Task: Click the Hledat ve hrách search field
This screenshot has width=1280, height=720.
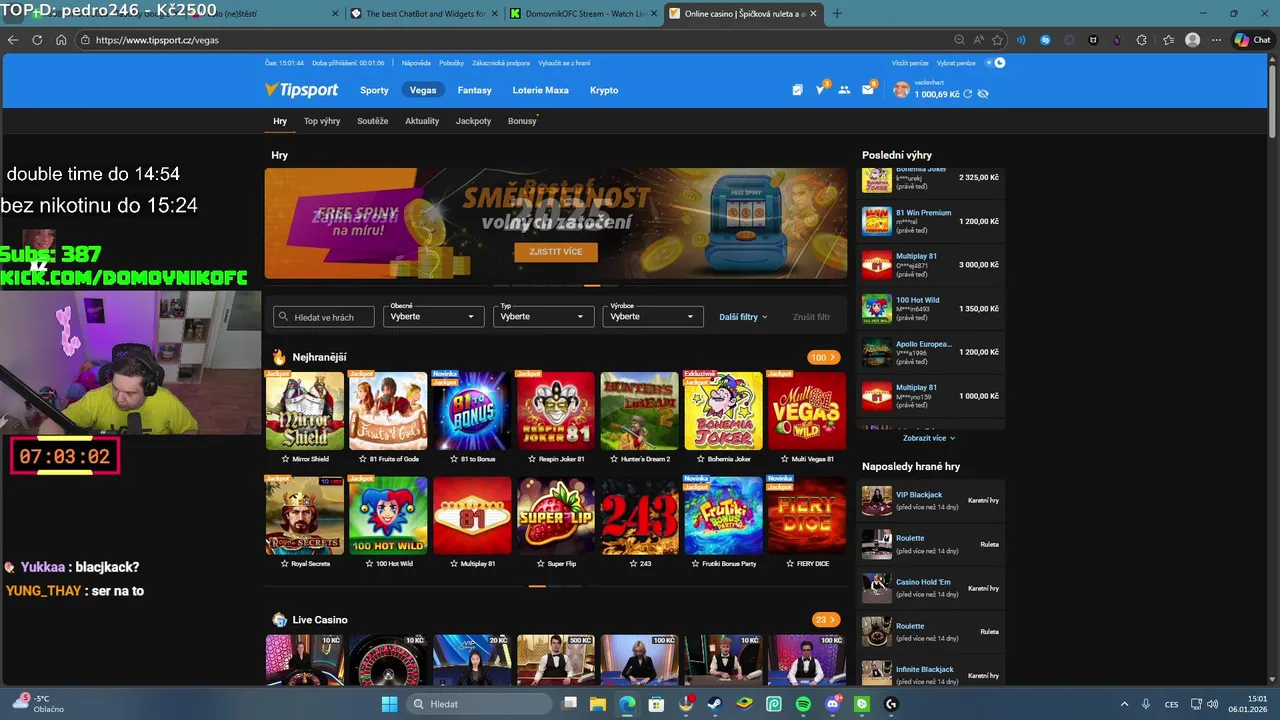Action: (324, 317)
